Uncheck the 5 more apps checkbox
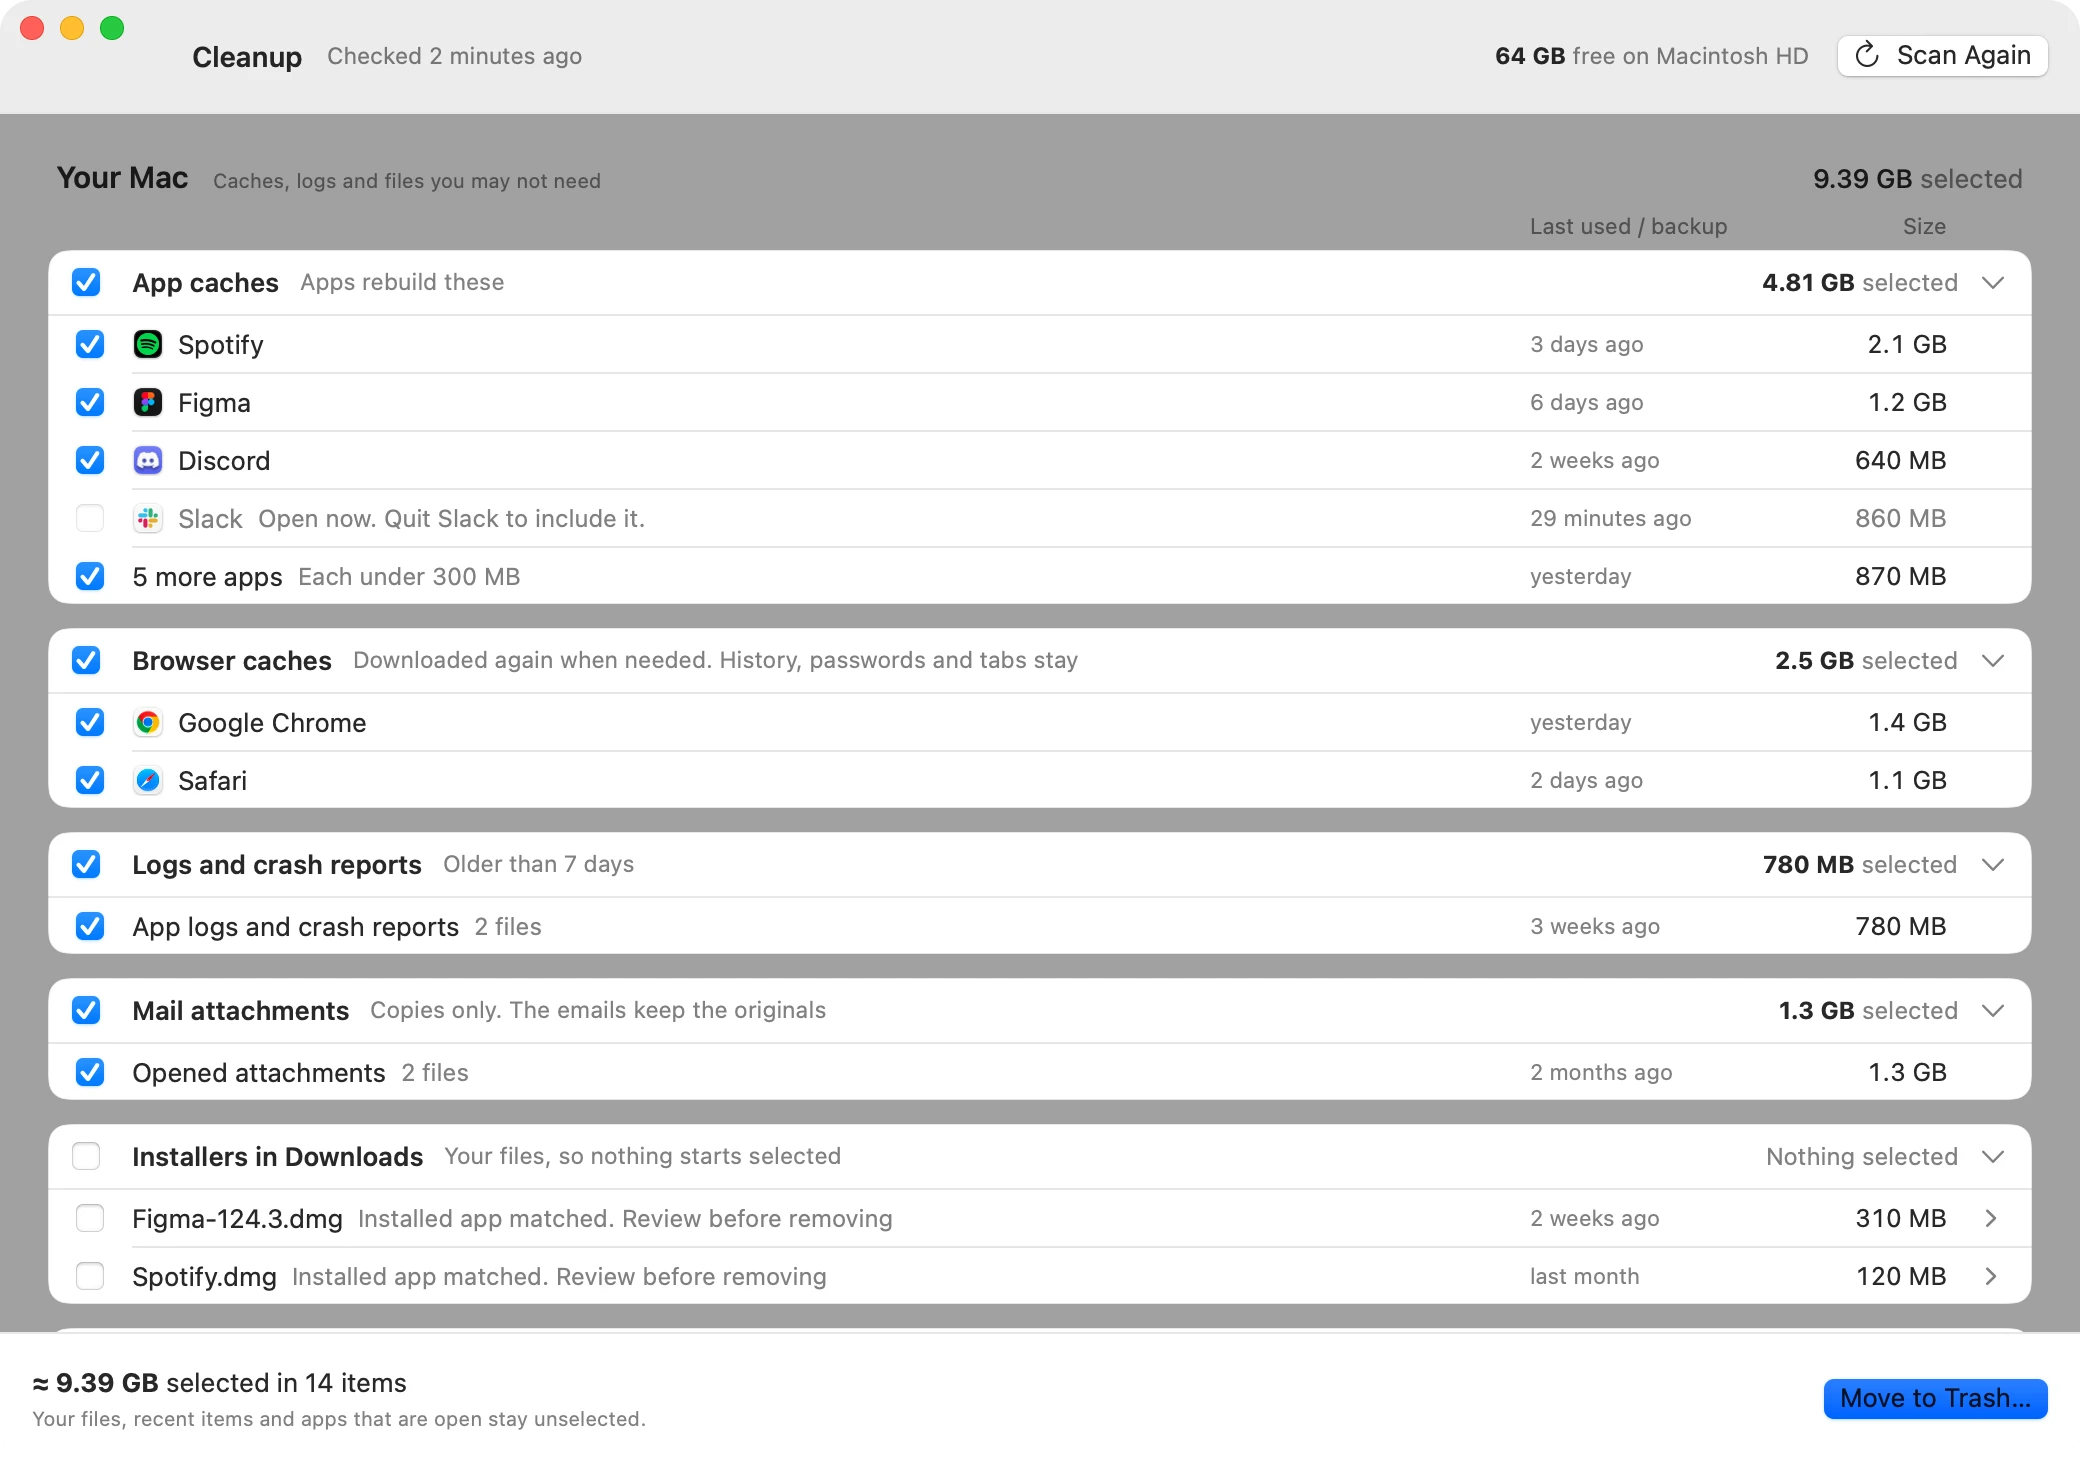 pyautogui.click(x=90, y=577)
